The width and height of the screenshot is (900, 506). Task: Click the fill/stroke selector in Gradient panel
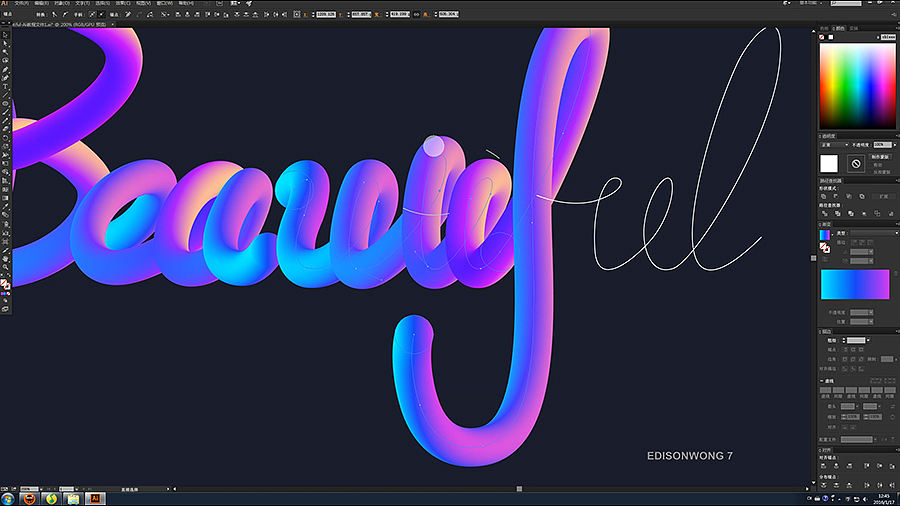point(825,247)
